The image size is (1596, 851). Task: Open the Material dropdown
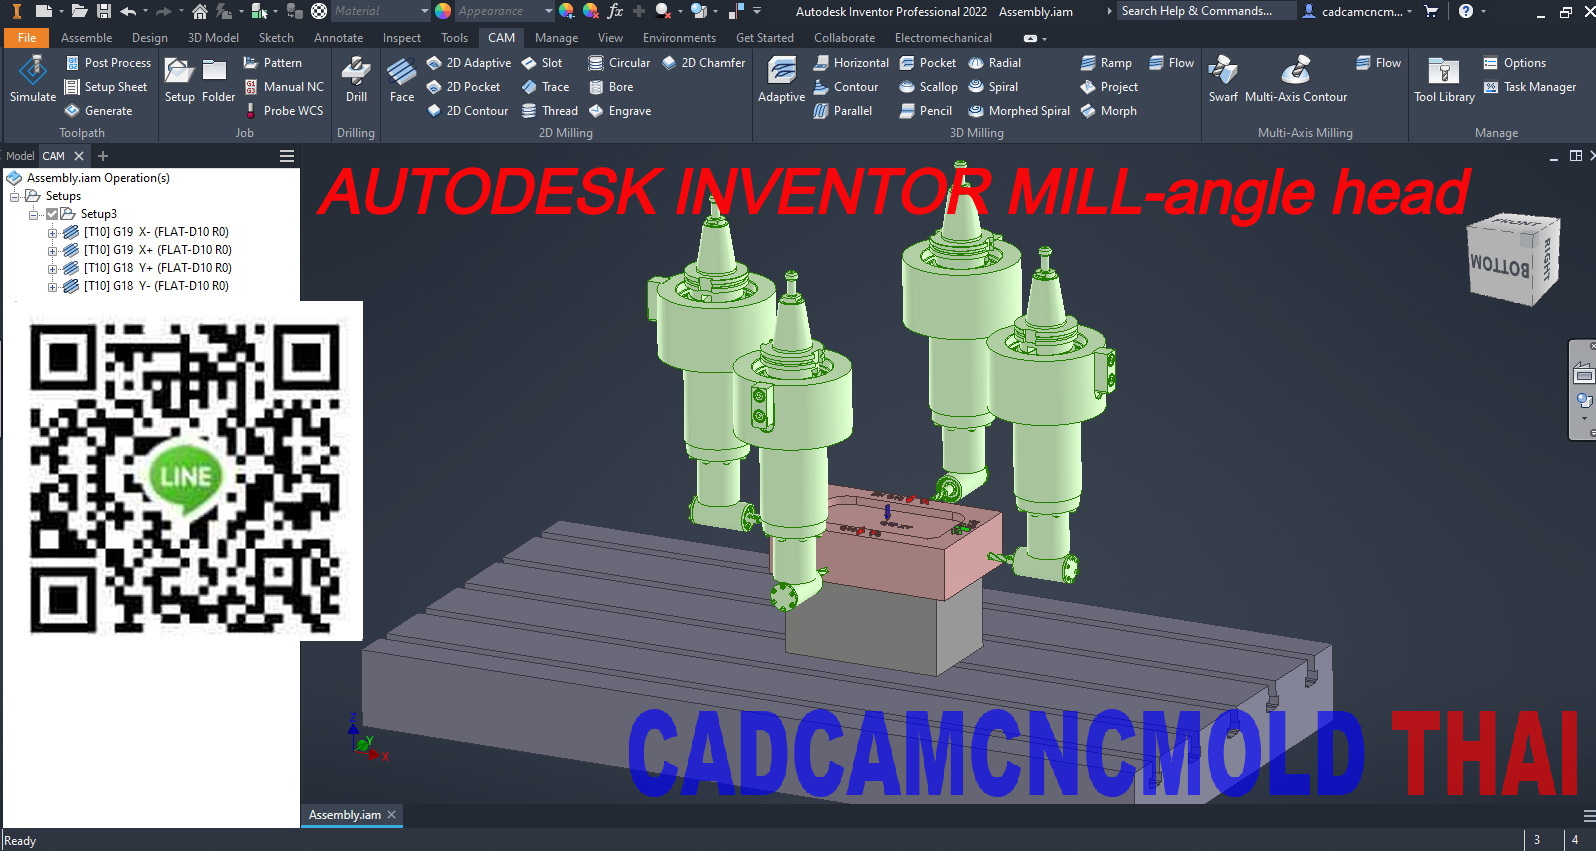click(x=424, y=11)
